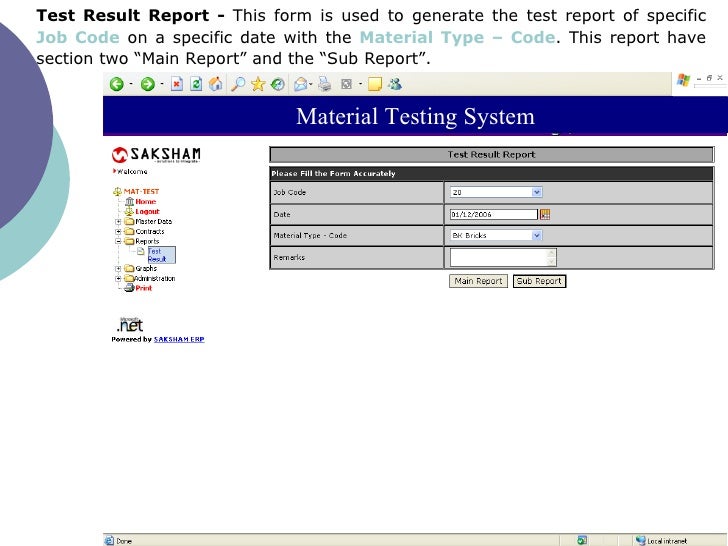This screenshot has height=546, width=728.
Task: Click Logout in sidebar tree
Action: 147,212
